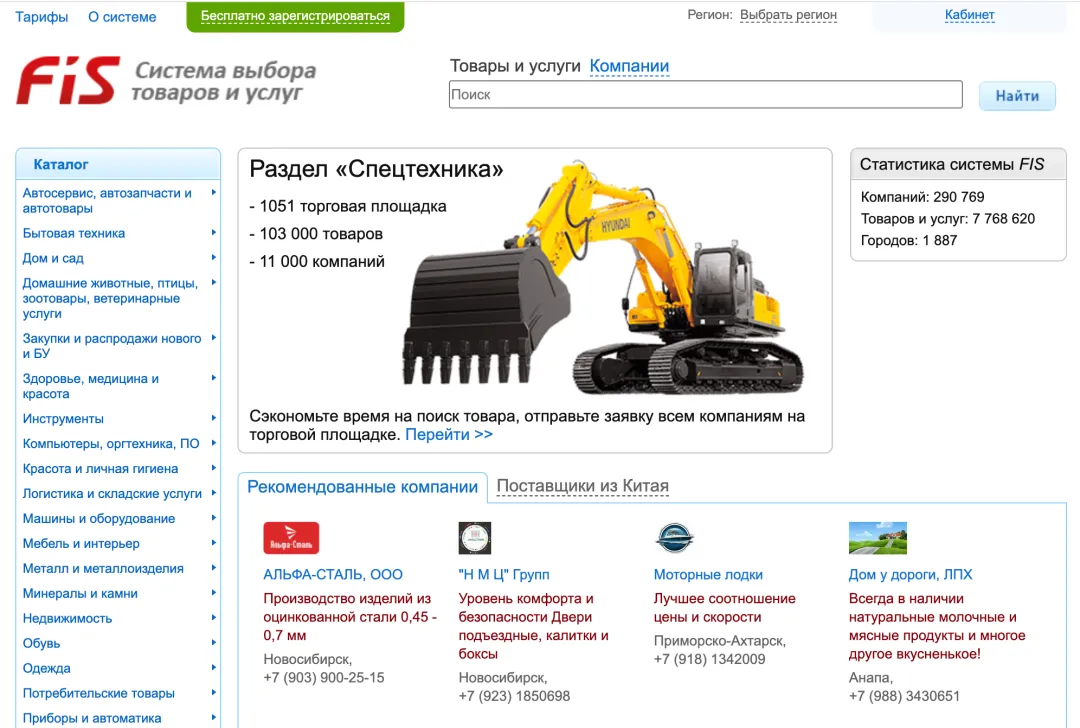This screenshot has width=1080, height=728.
Task: Open the АЛЬФА-СТАЛЬ company logo
Action: 291,538
